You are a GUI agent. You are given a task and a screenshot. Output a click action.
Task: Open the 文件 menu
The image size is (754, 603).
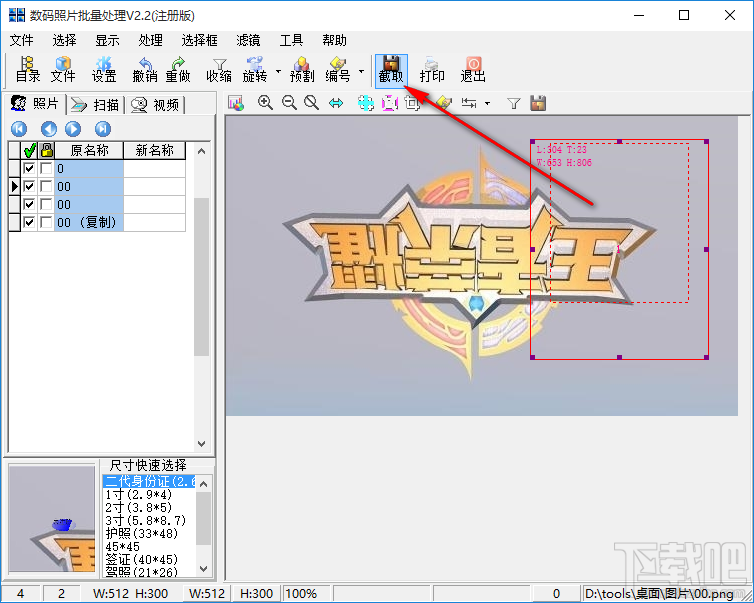22,40
